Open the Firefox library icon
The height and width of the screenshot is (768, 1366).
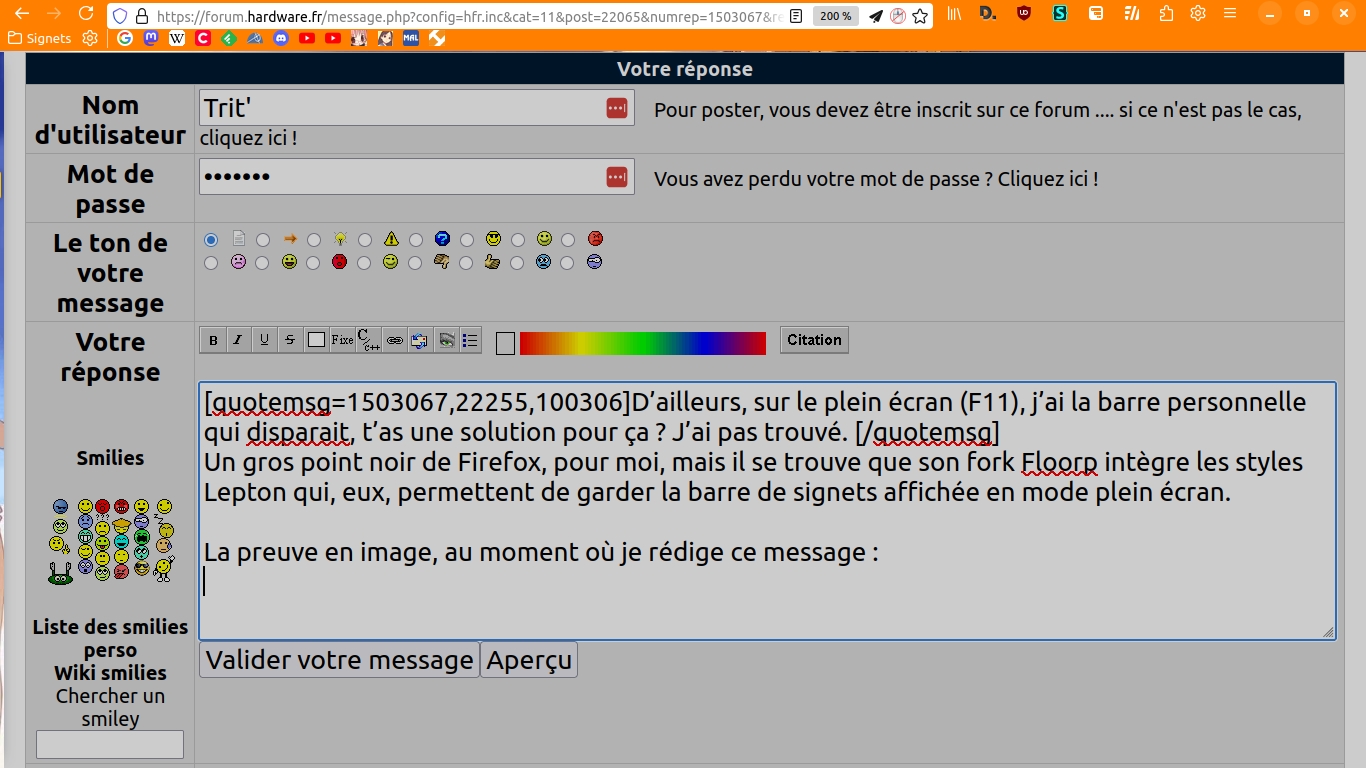point(955,15)
